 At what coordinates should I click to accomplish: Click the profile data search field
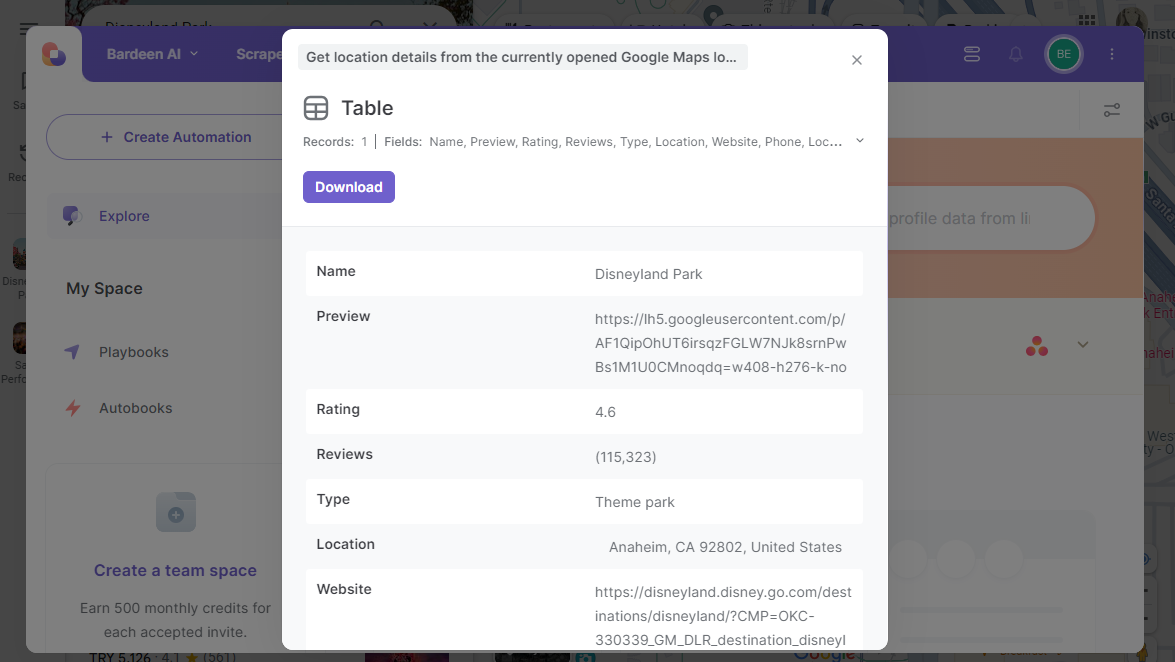pyautogui.click(x=989, y=218)
